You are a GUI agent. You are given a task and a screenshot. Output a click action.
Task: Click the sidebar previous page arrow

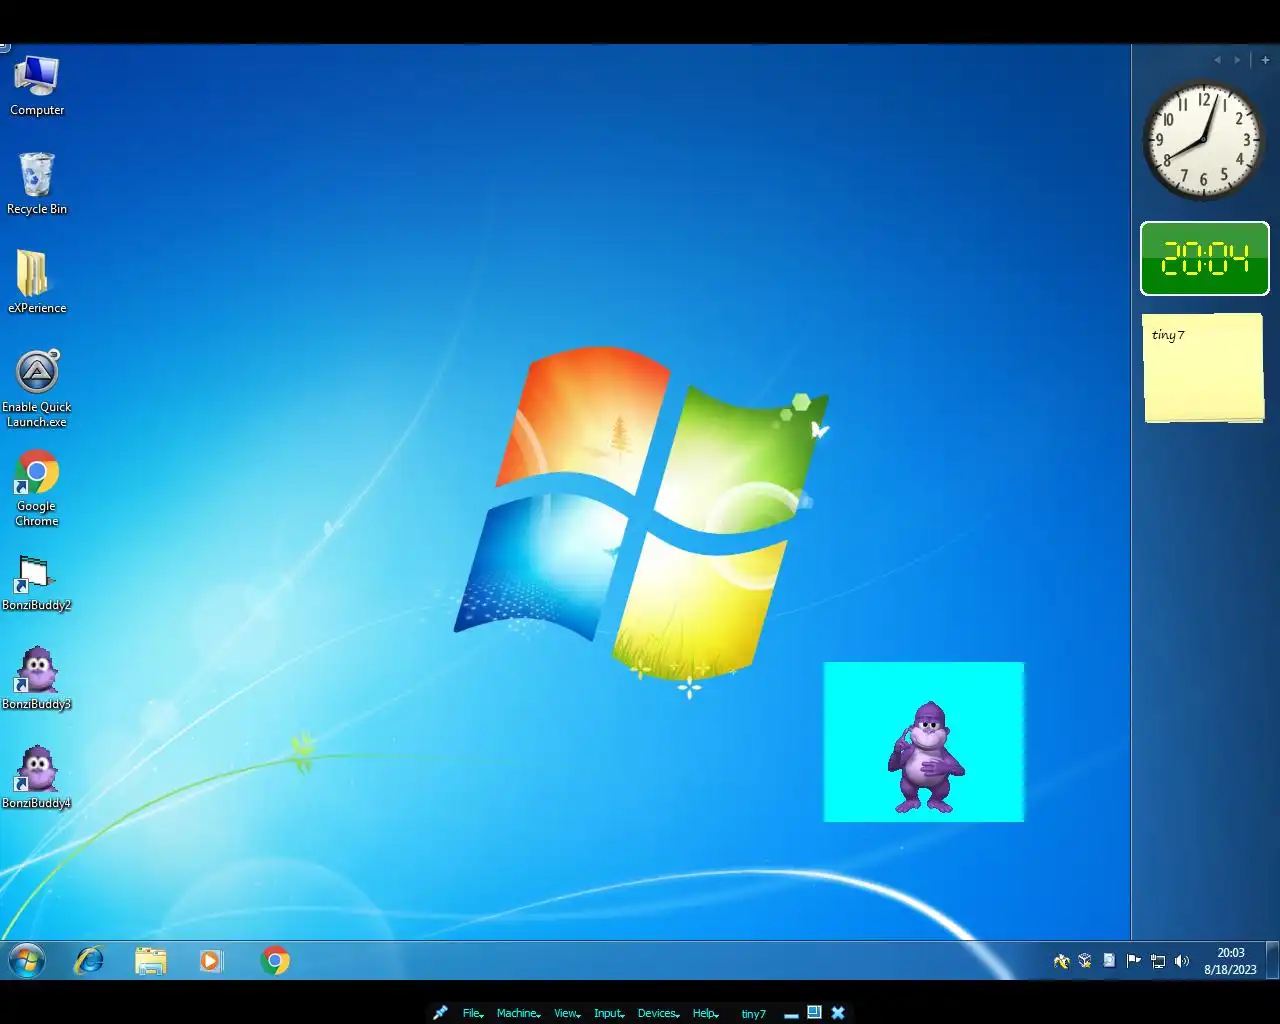(1217, 60)
